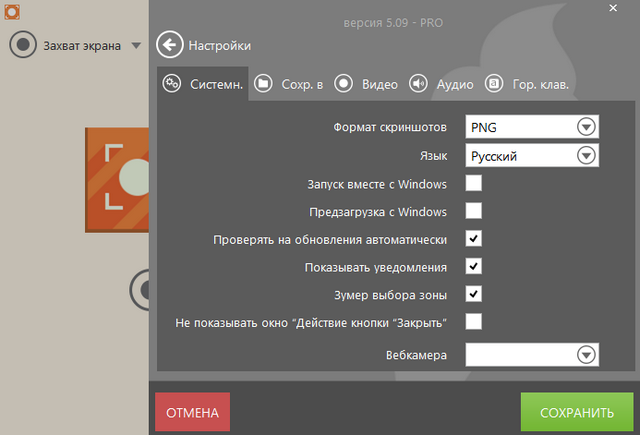The height and width of the screenshot is (435, 640).
Task: Click the back arrow icon beside Настройки
Action: tap(170, 45)
